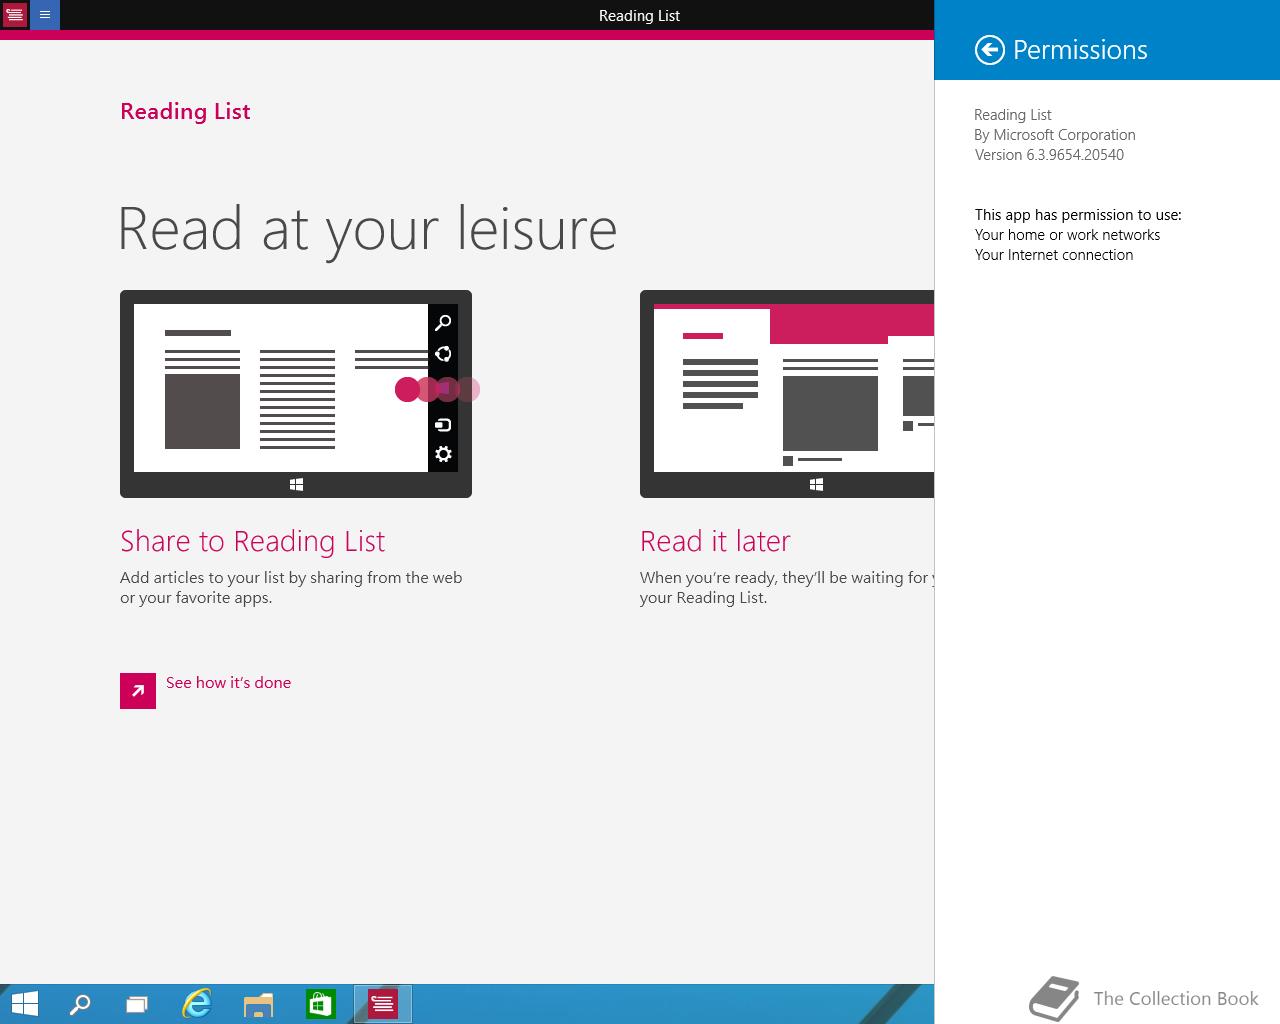
Task: Open the See how it's done link
Action: 228,683
